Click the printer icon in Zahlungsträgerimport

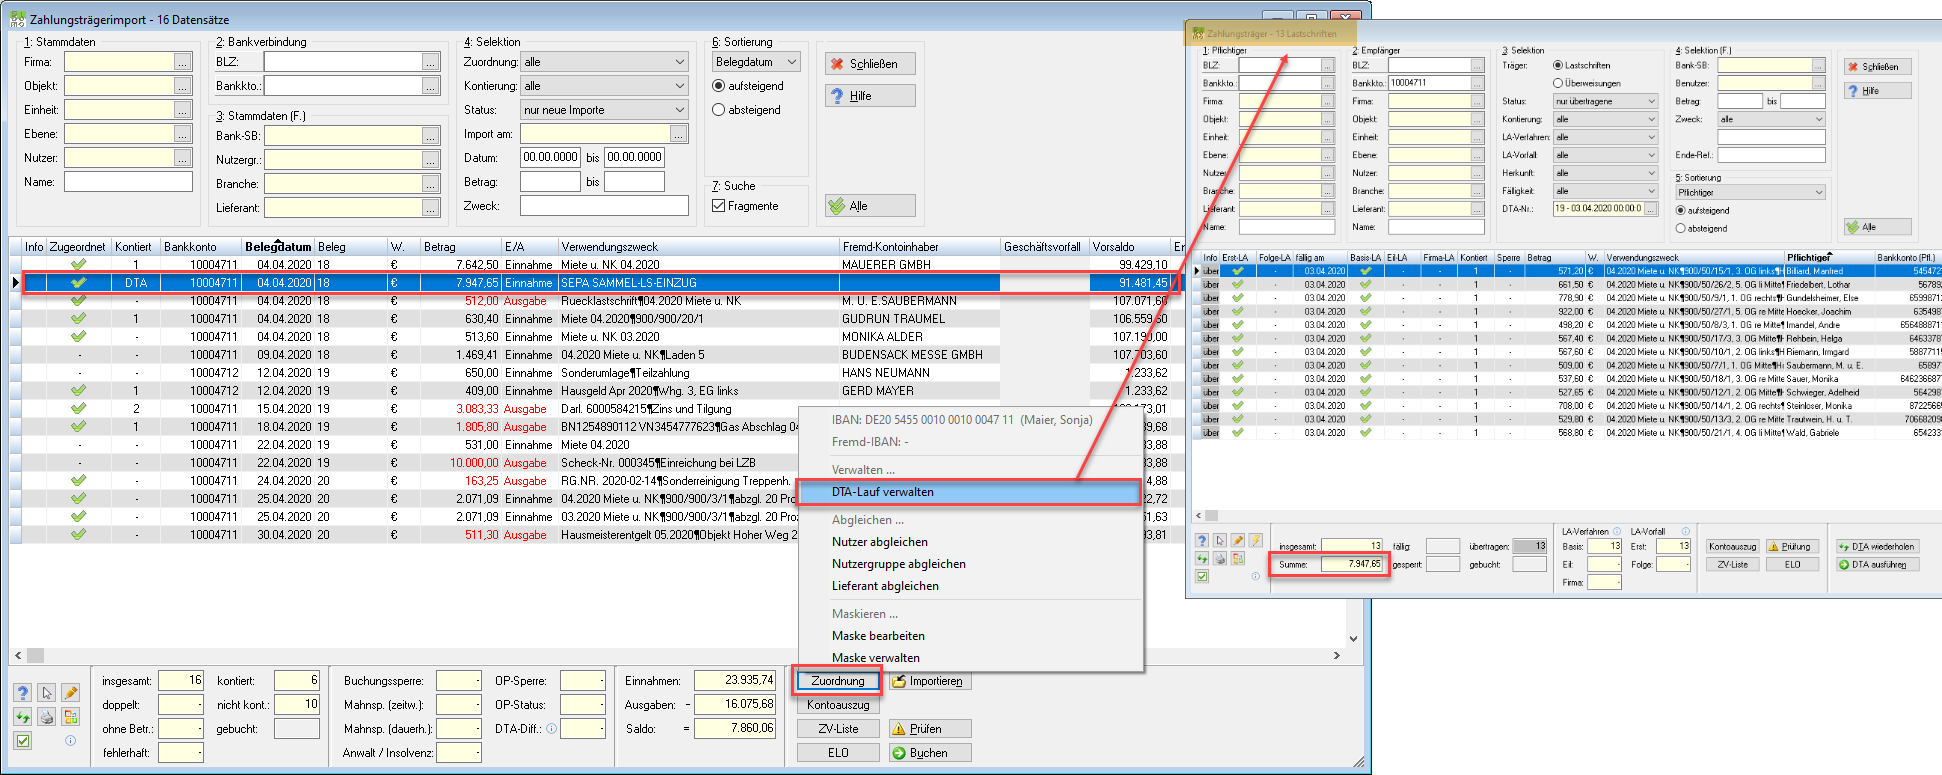tap(47, 717)
